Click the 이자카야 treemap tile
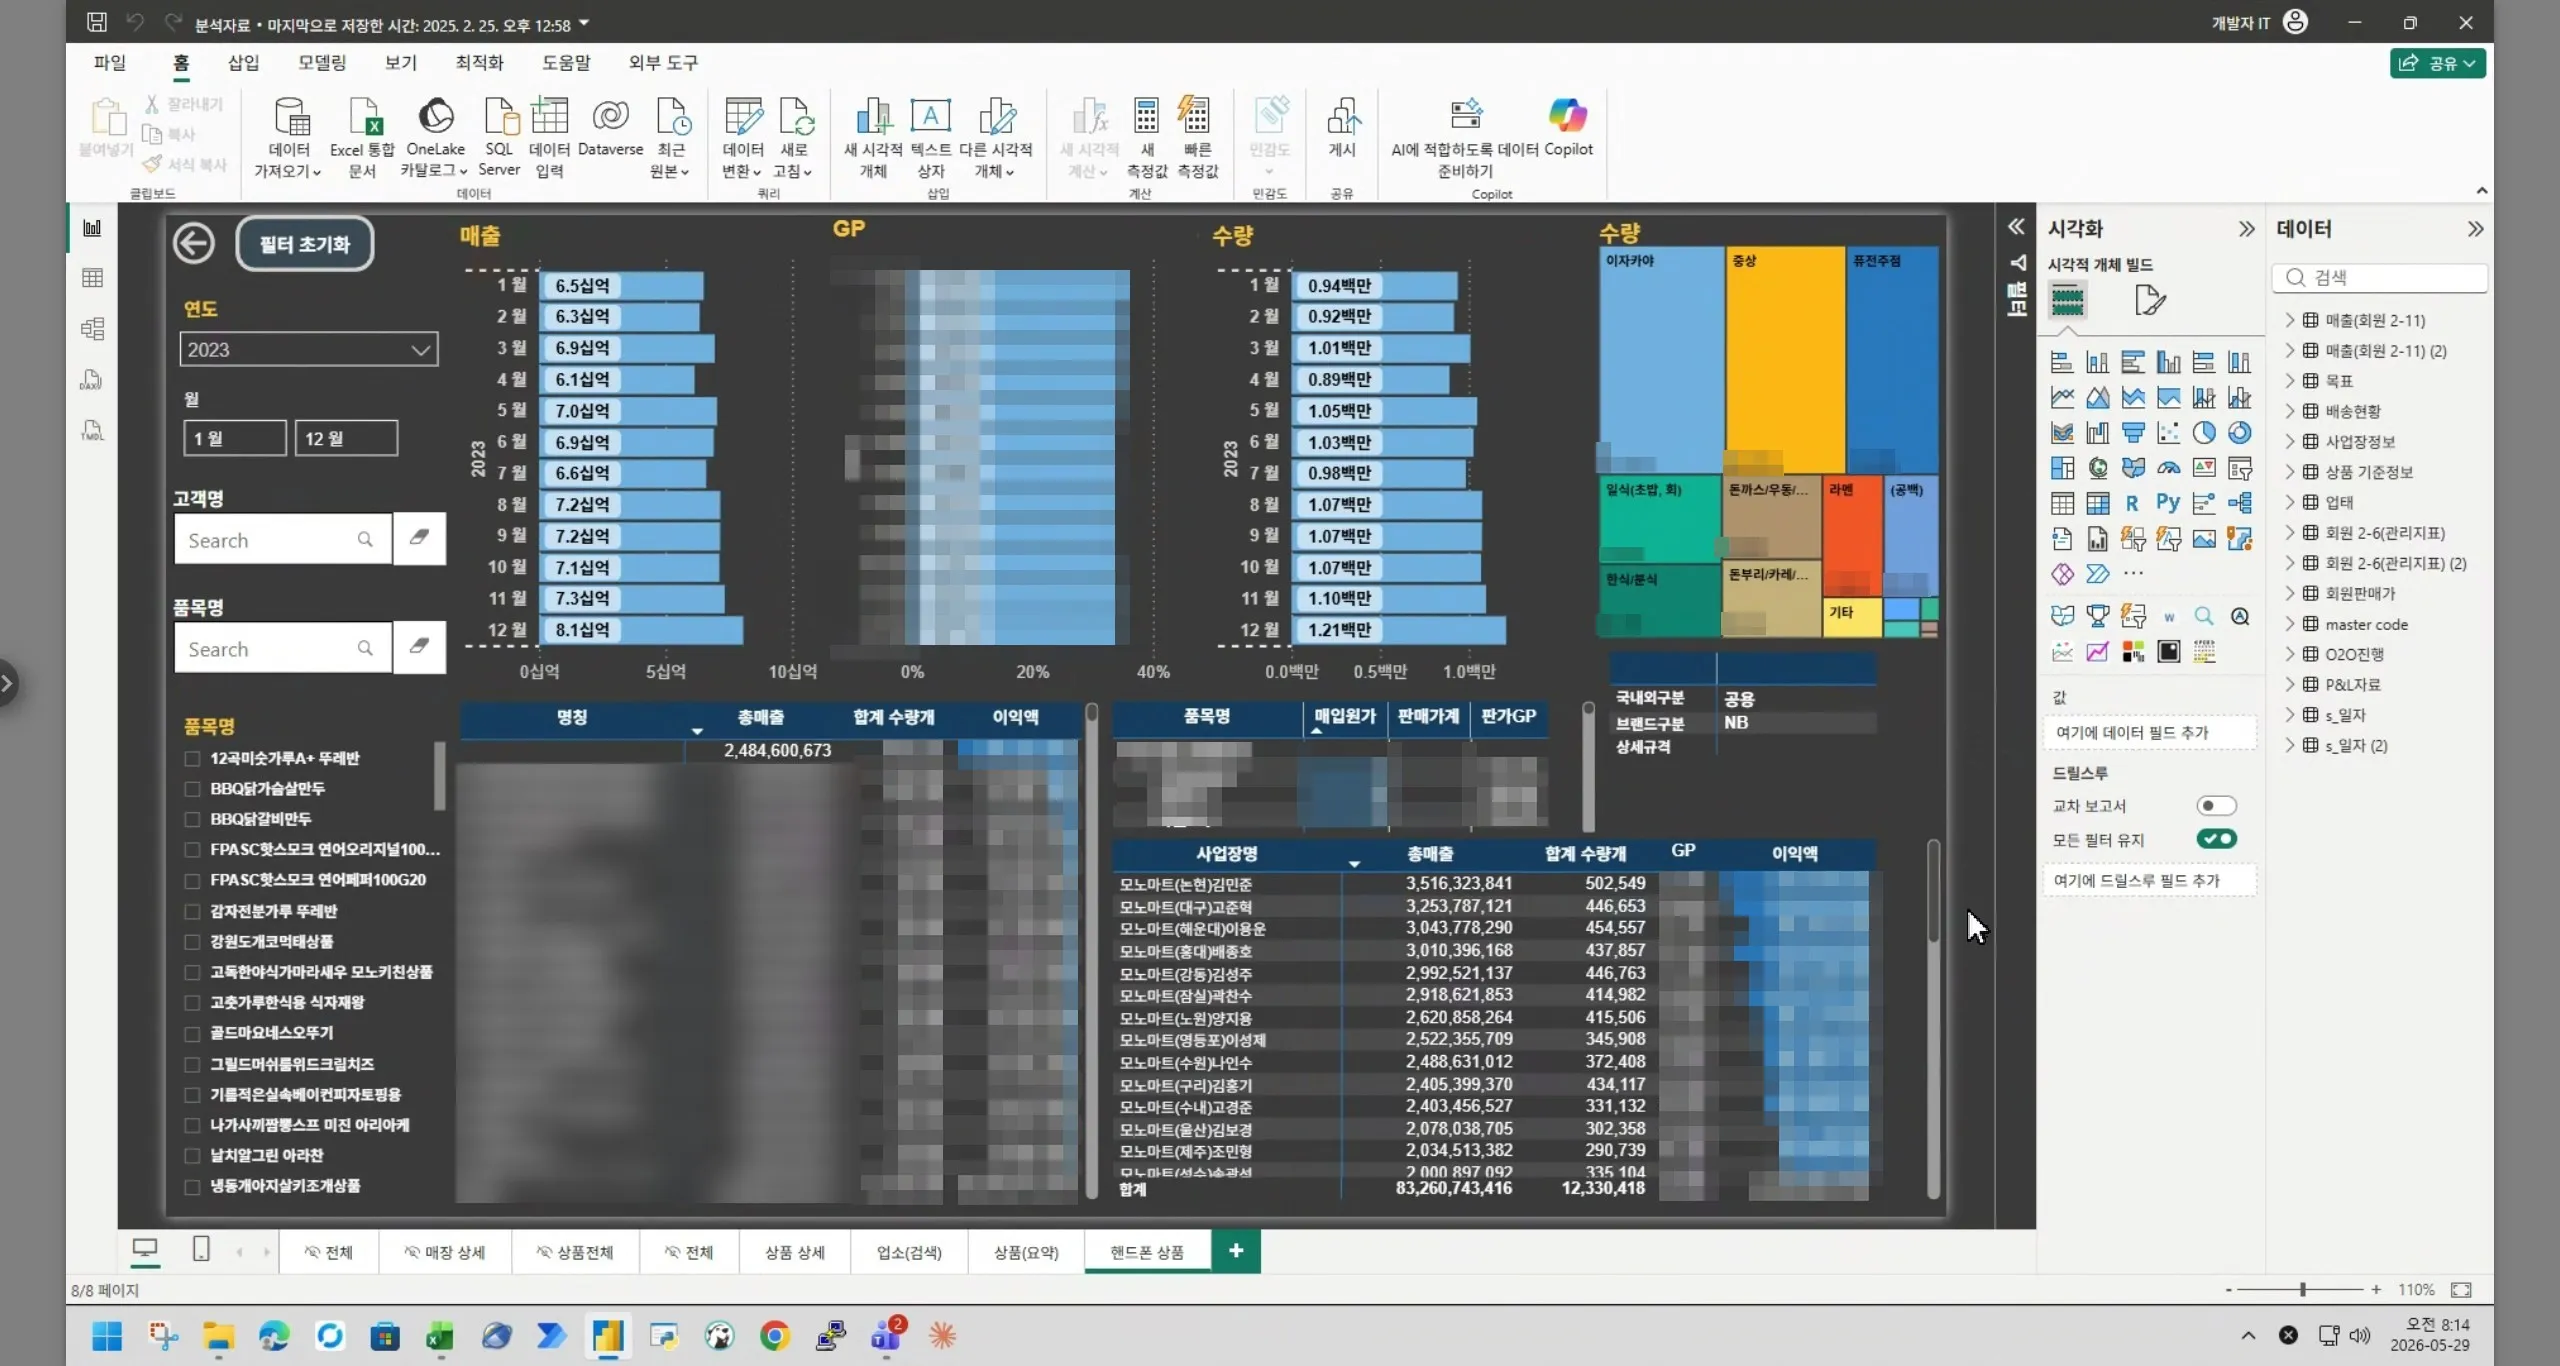 (x=1660, y=359)
